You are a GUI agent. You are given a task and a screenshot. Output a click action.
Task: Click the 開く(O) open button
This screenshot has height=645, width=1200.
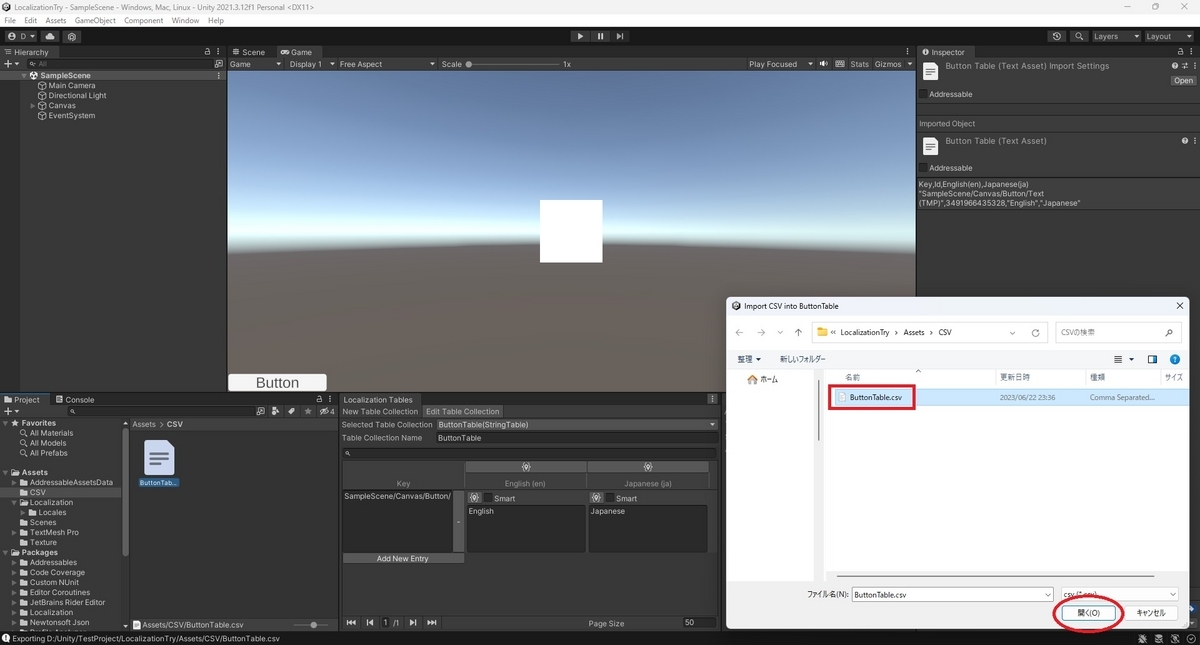1089,613
